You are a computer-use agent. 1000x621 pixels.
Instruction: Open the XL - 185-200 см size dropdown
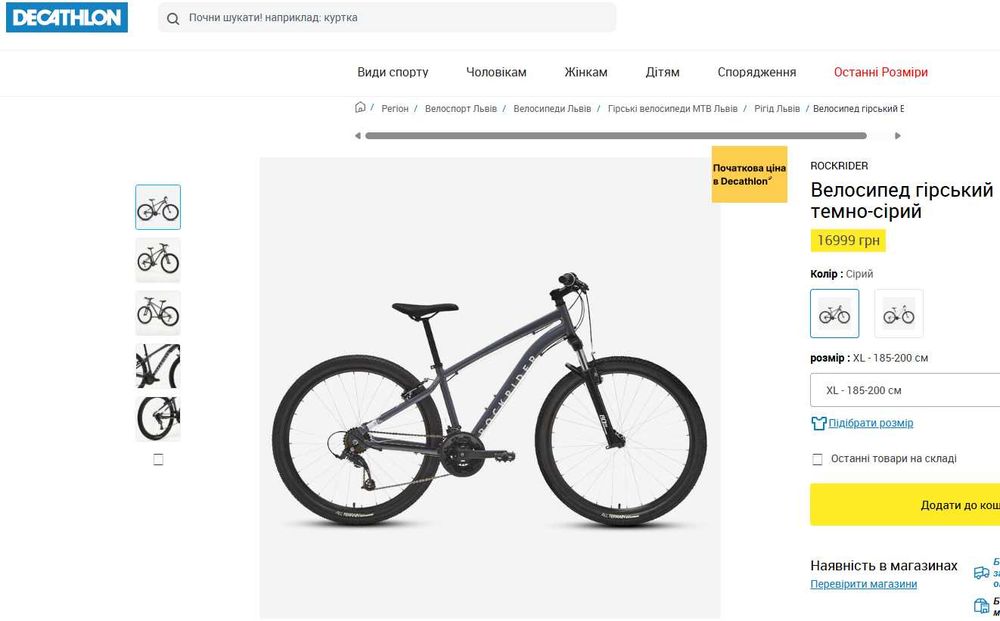pos(905,390)
